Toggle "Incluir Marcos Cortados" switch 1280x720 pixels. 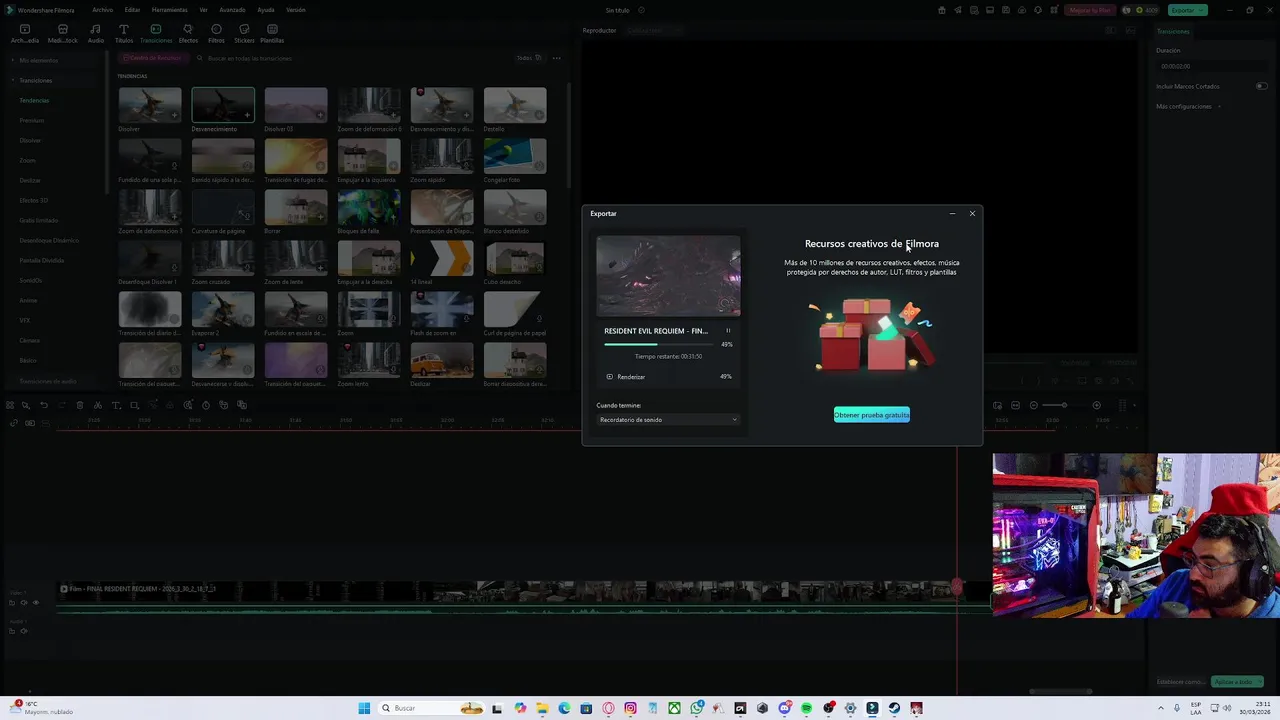pyautogui.click(x=1261, y=86)
